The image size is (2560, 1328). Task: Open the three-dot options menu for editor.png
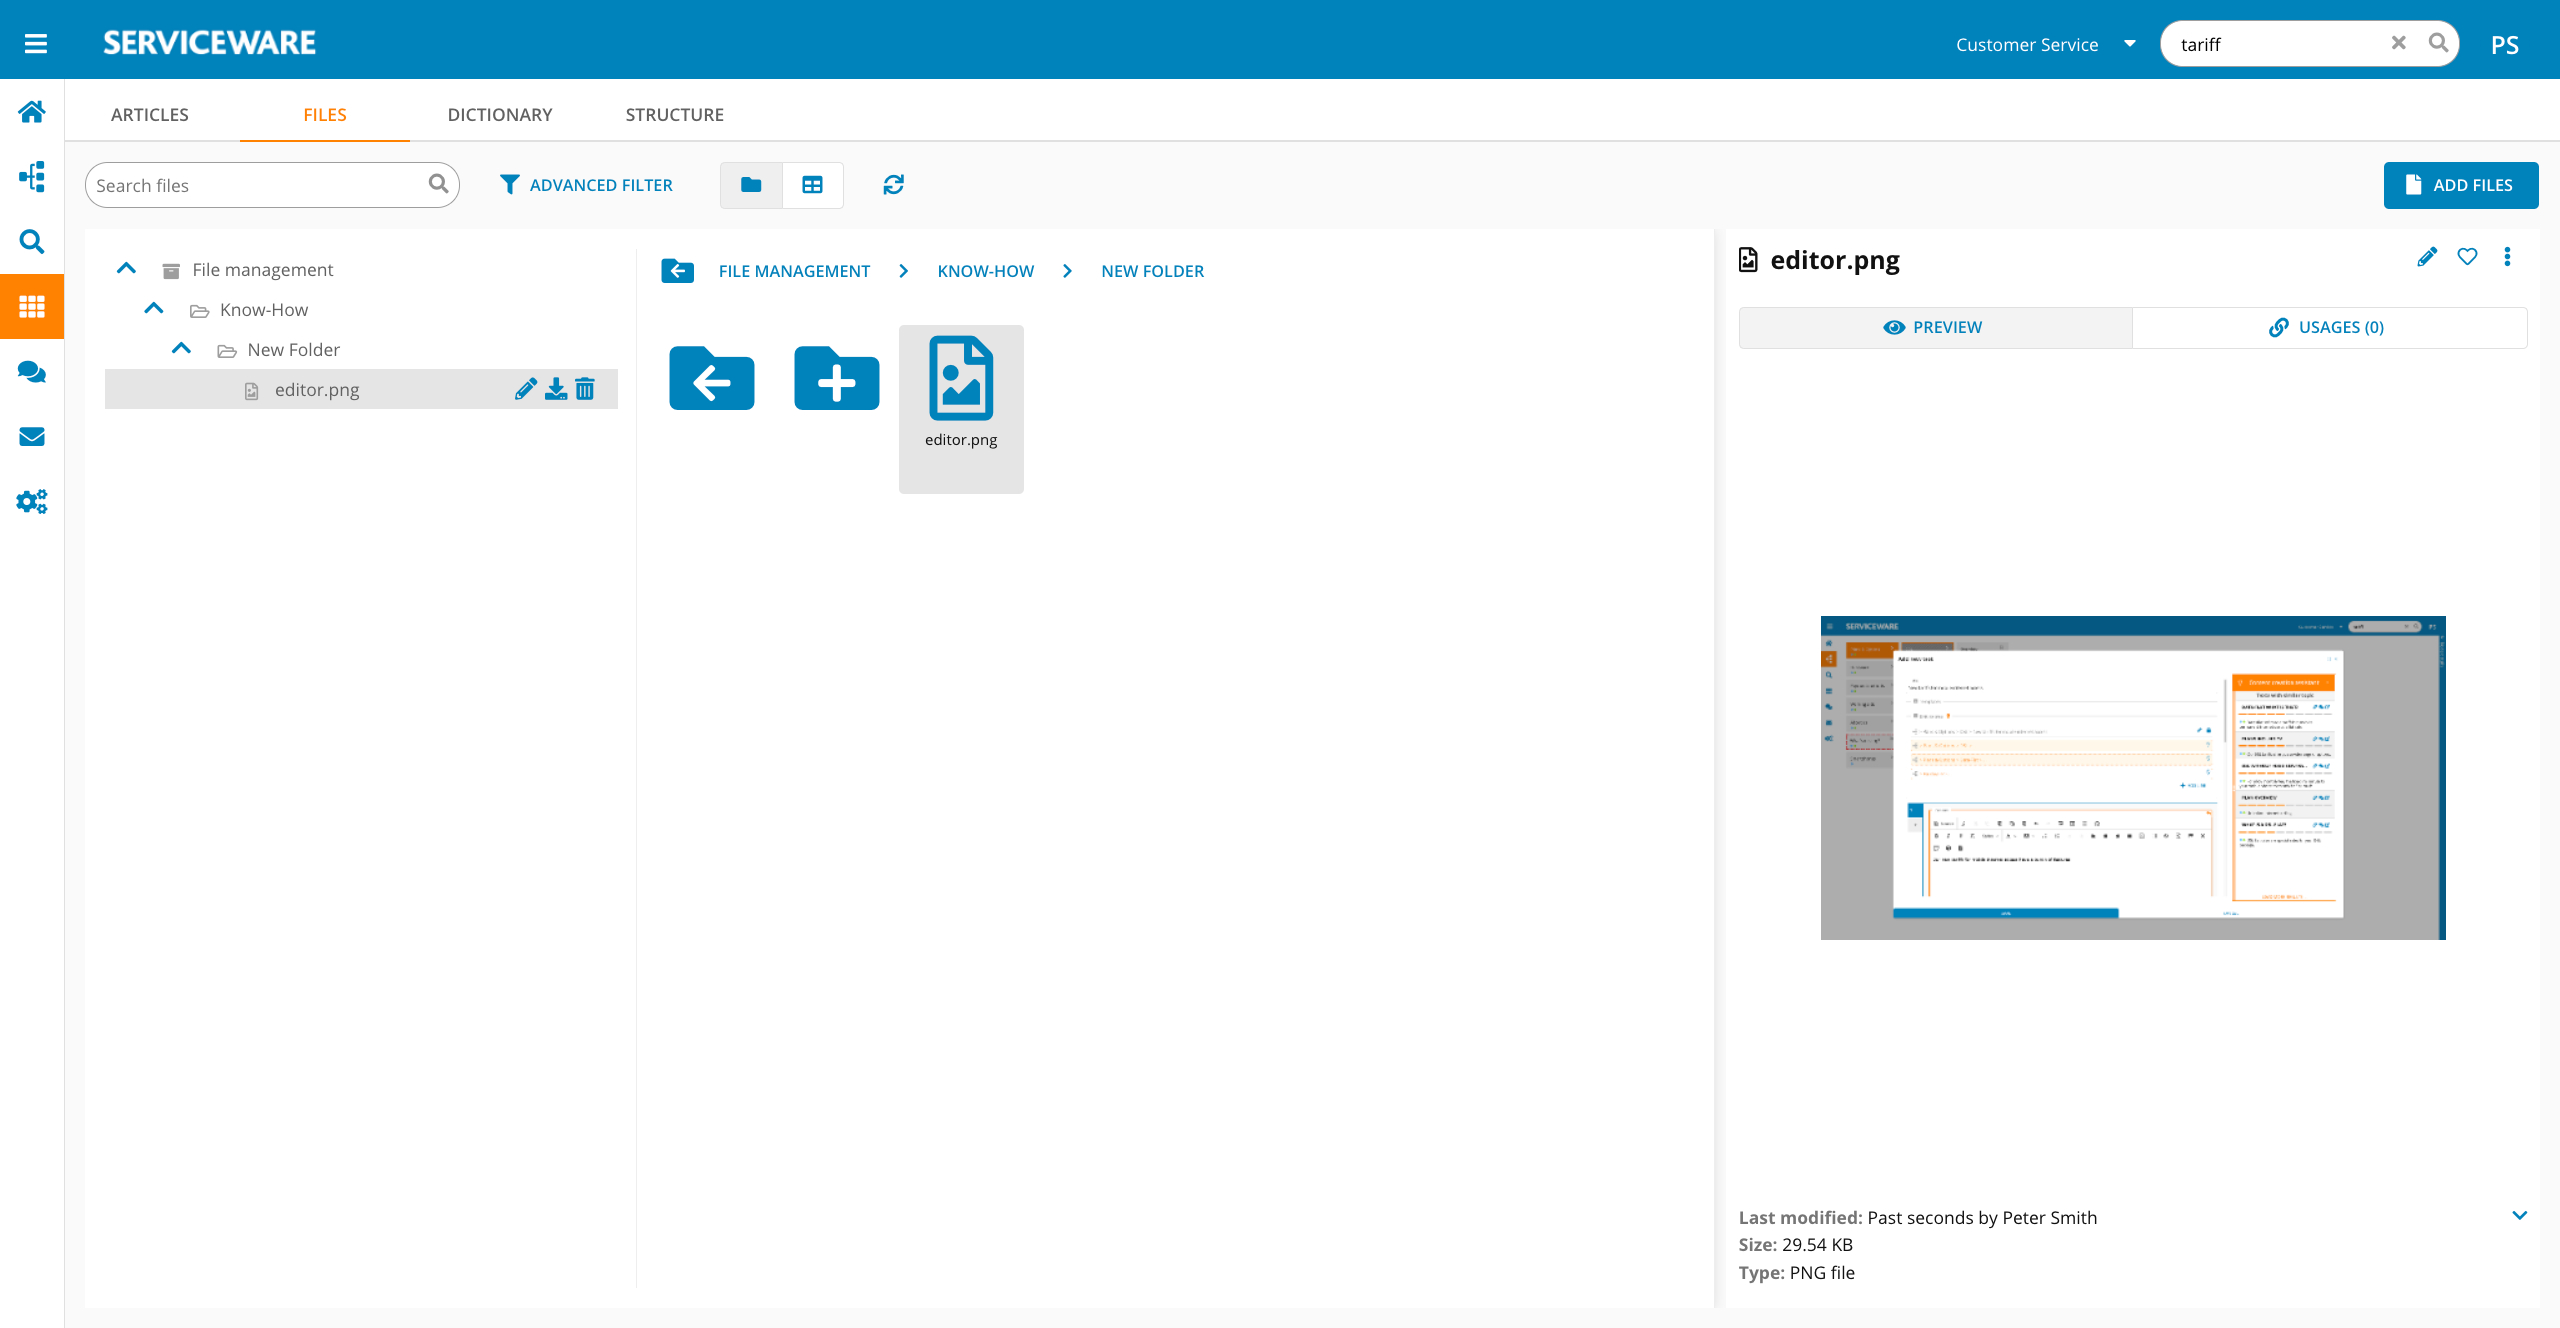[x=2508, y=257]
